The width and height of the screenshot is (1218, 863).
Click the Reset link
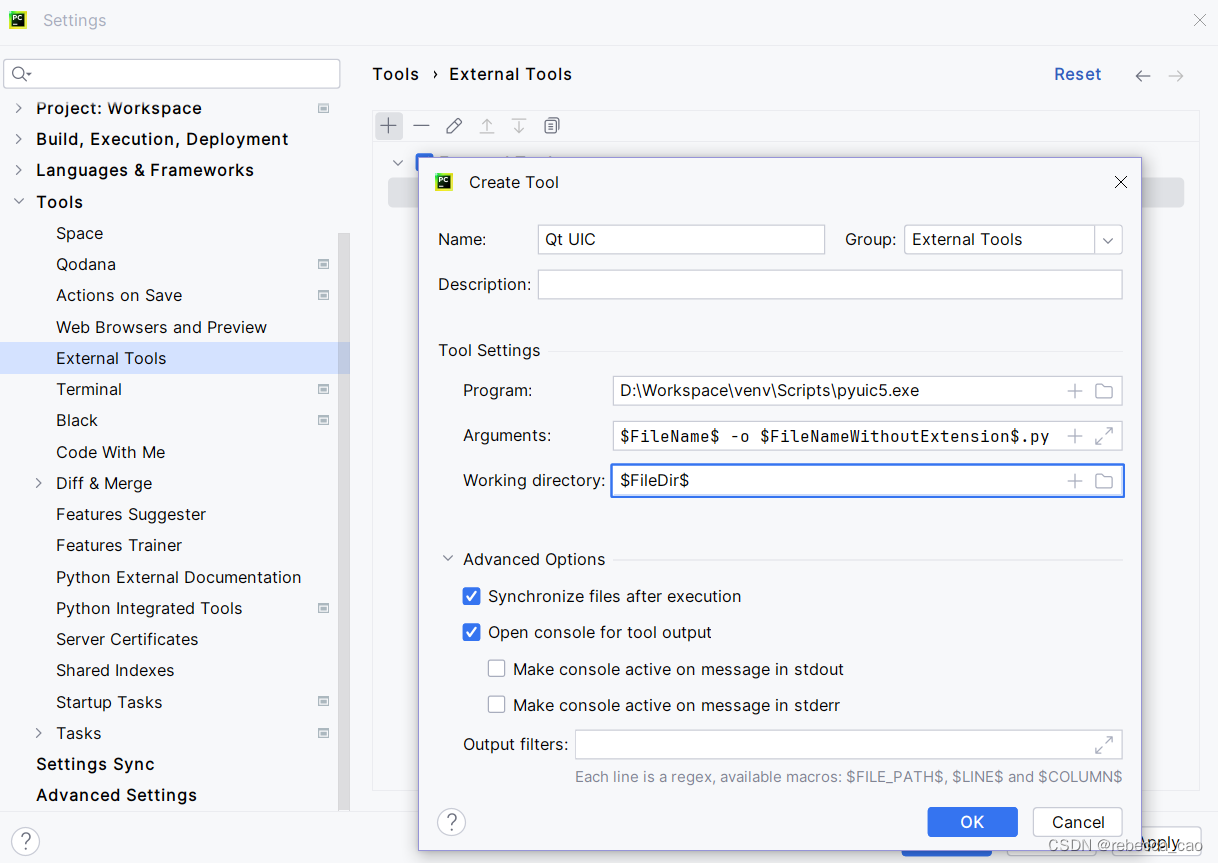1077,73
